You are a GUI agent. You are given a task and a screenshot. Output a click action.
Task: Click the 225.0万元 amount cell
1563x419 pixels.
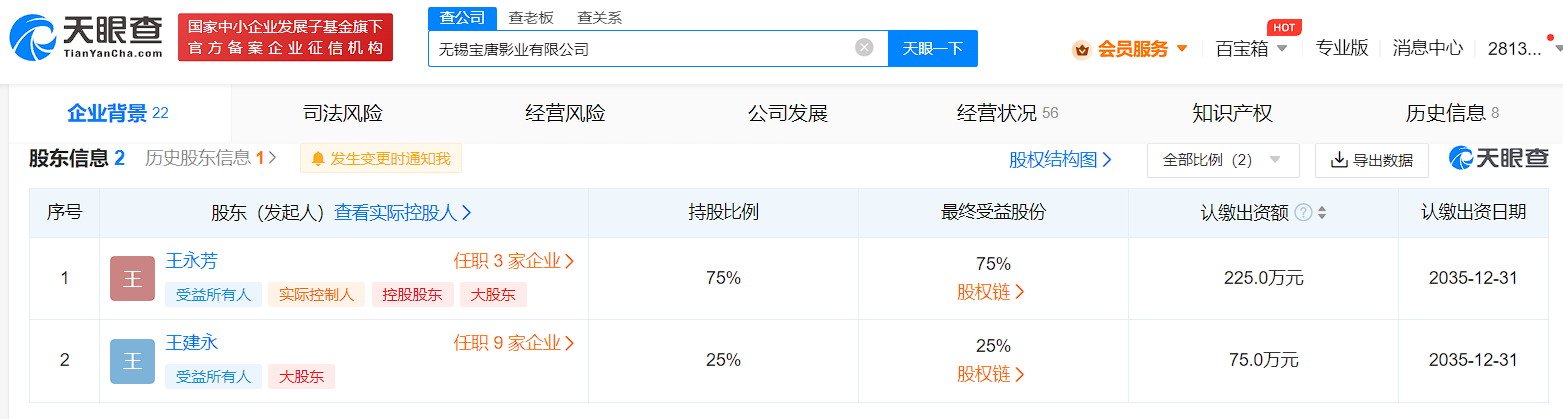pos(1264,278)
